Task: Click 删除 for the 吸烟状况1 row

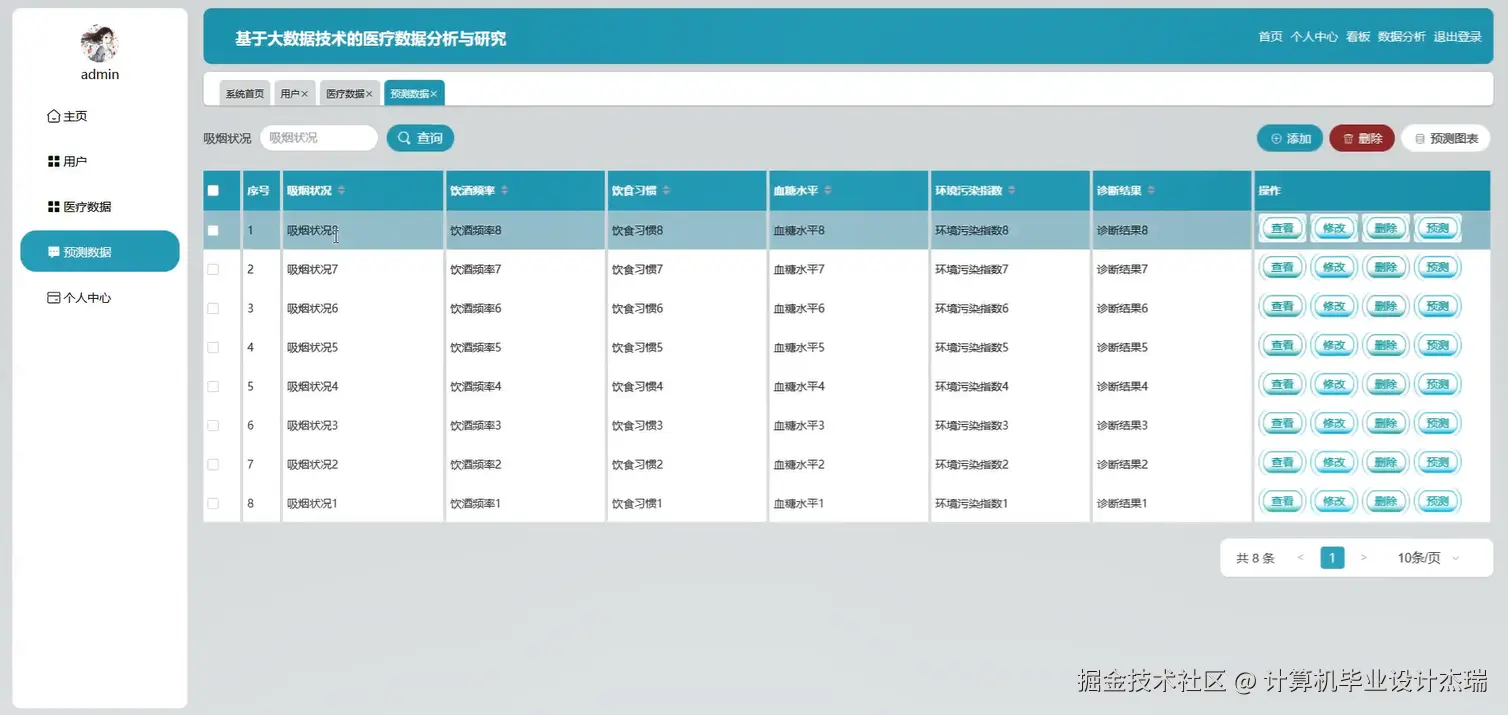Action: pyautogui.click(x=1386, y=502)
